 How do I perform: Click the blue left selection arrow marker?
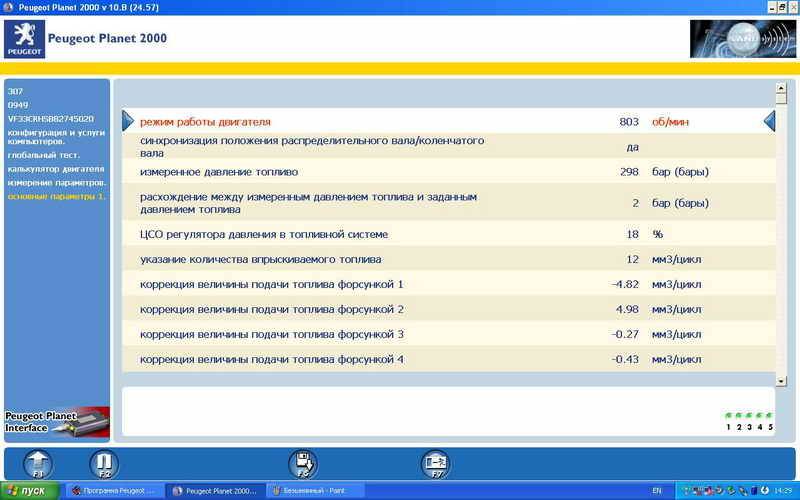coord(128,121)
